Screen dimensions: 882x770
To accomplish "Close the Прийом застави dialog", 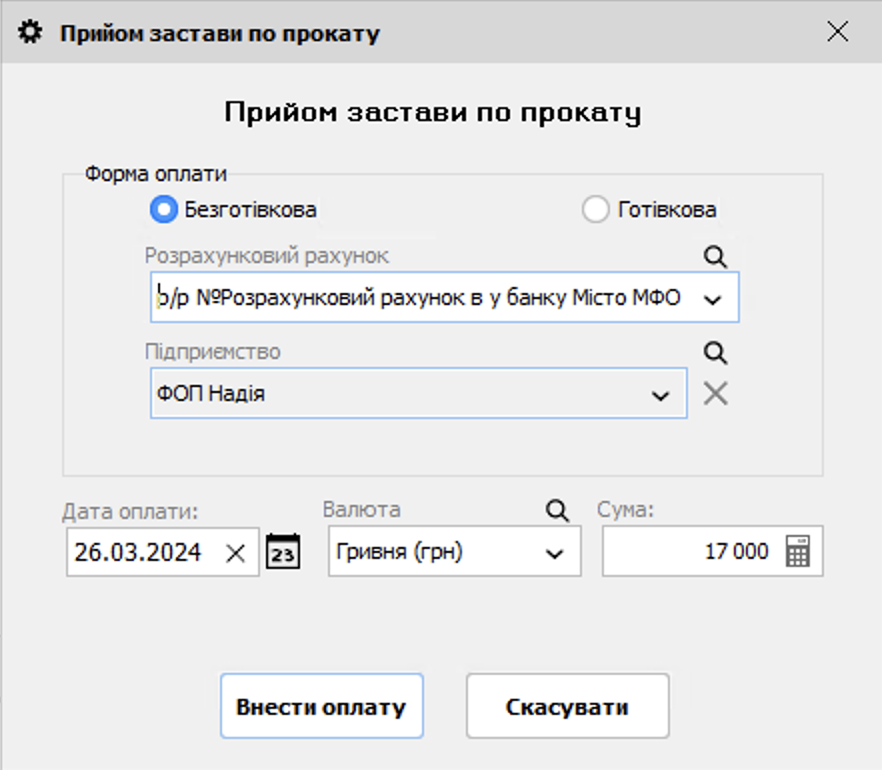I will click(837, 31).
